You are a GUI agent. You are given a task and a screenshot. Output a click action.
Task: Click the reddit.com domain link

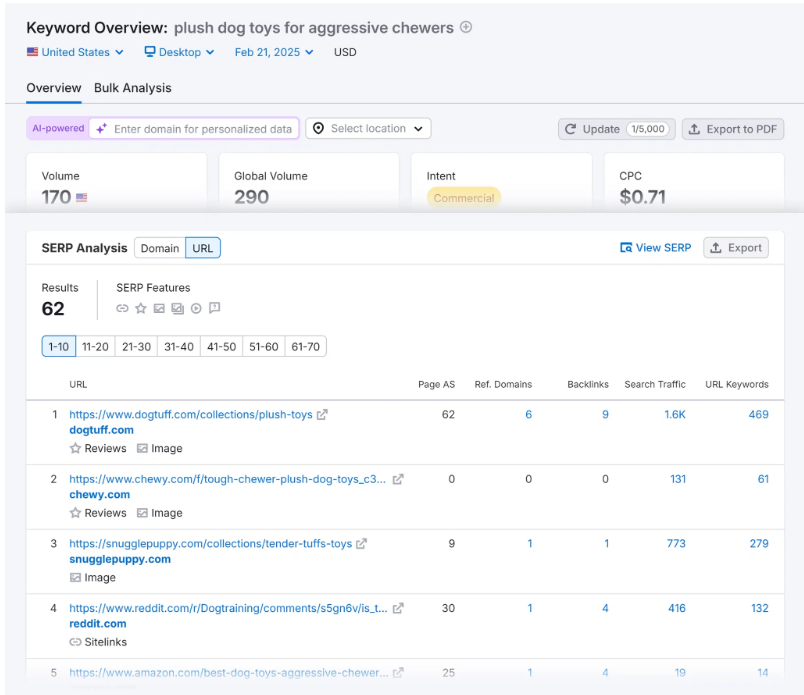[x=98, y=624]
